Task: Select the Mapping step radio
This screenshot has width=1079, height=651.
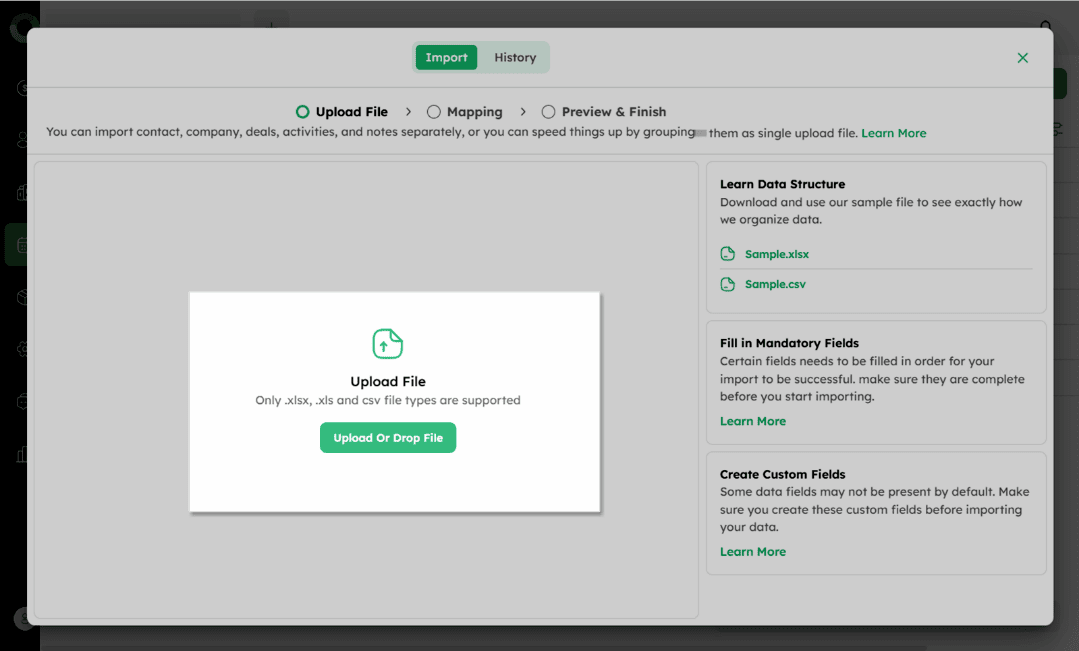Action: (434, 112)
